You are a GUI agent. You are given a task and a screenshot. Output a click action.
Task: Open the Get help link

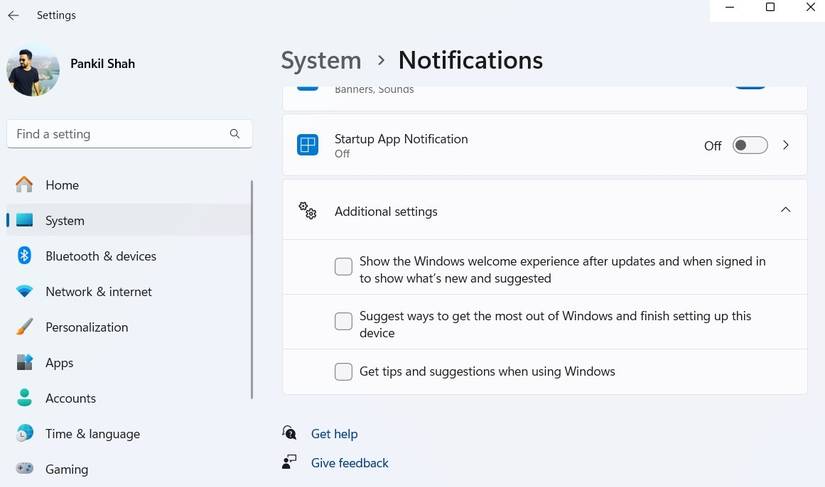[x=334, y=434]
